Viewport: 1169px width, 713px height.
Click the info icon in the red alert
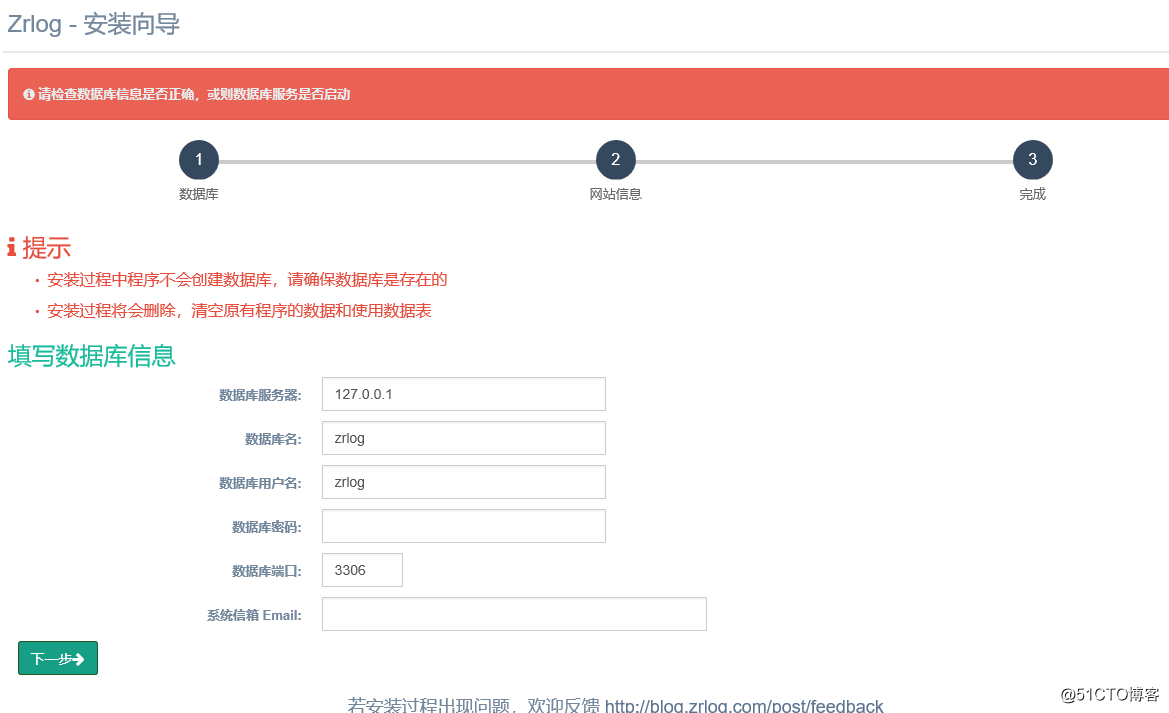pyautogui.click(x=28, y=95)
